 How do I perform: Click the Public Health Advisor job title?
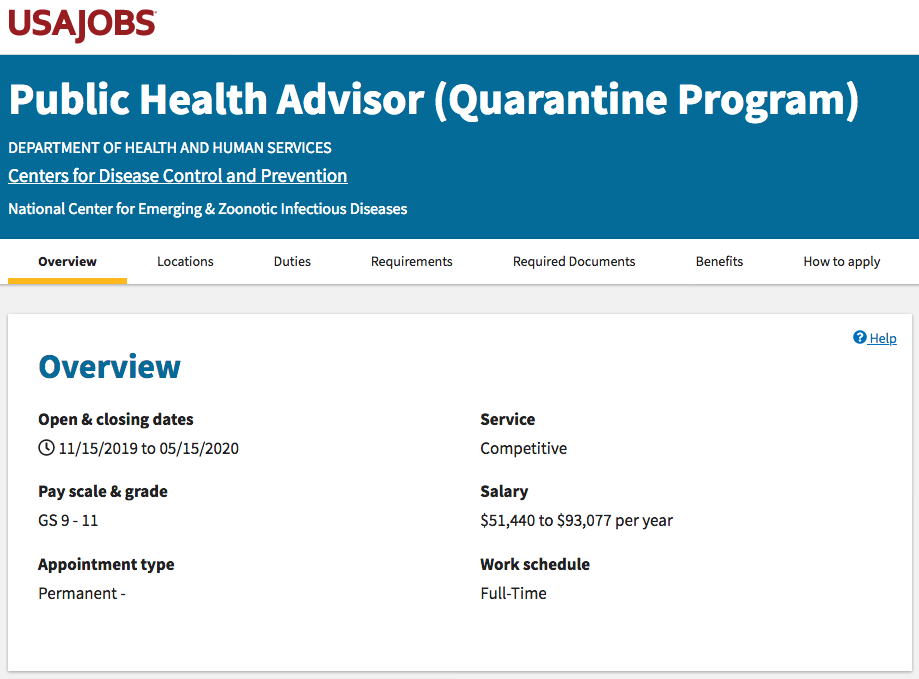click(x=433, y=101)
